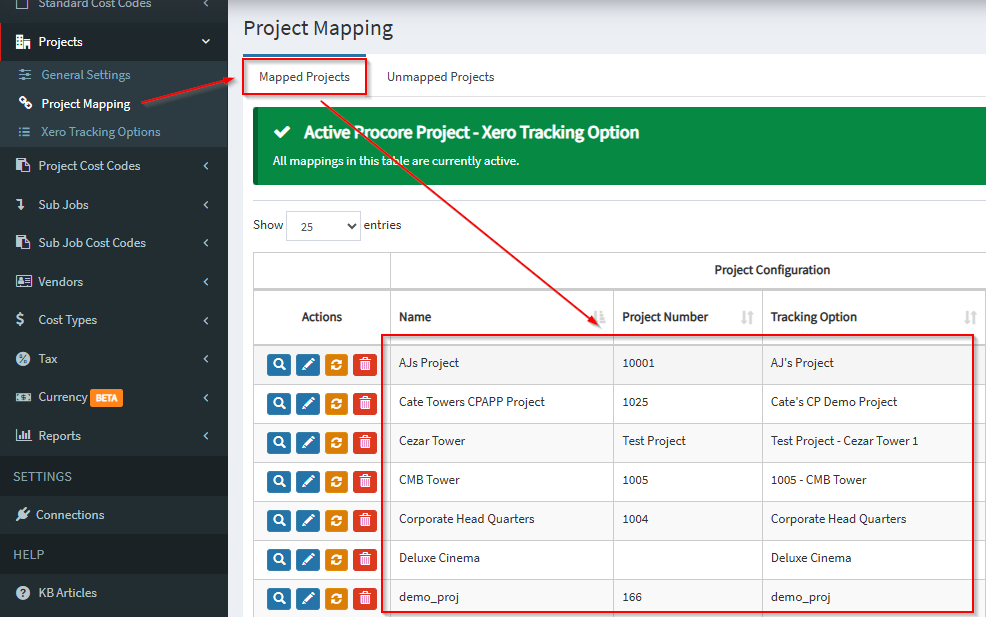986x617 pixels.
Task: Click the project number '1004'
Action: point(635,520)
